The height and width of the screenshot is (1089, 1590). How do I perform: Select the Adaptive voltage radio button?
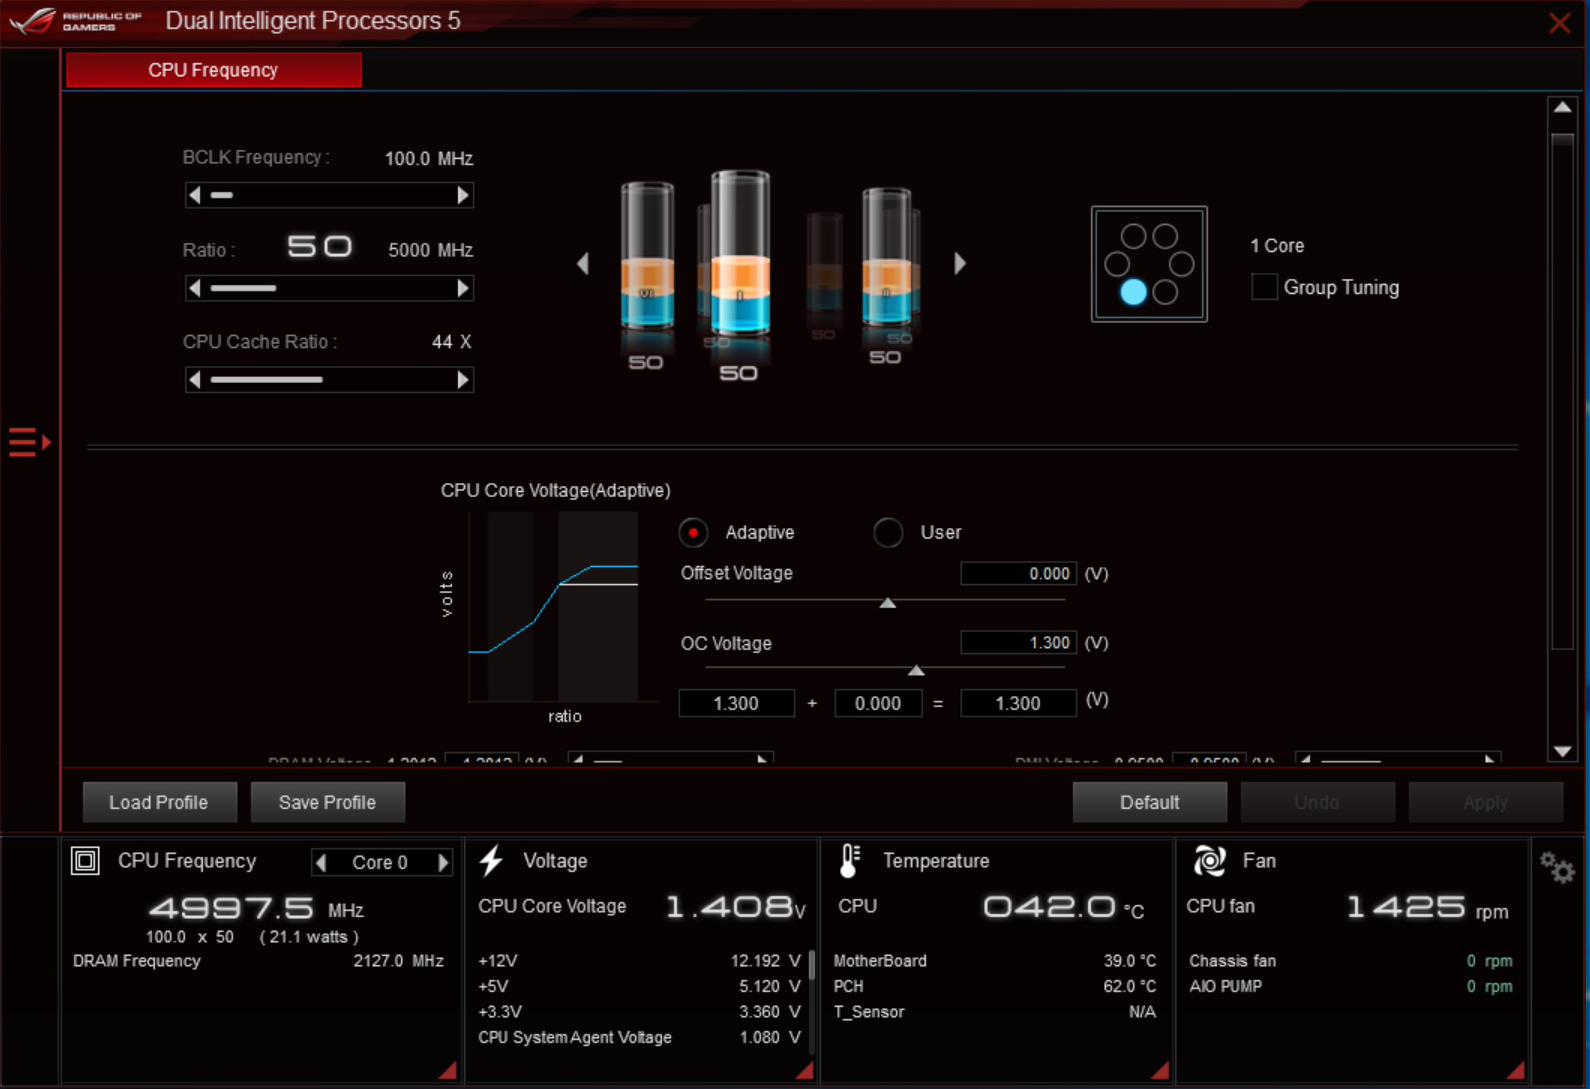(693, 532)
